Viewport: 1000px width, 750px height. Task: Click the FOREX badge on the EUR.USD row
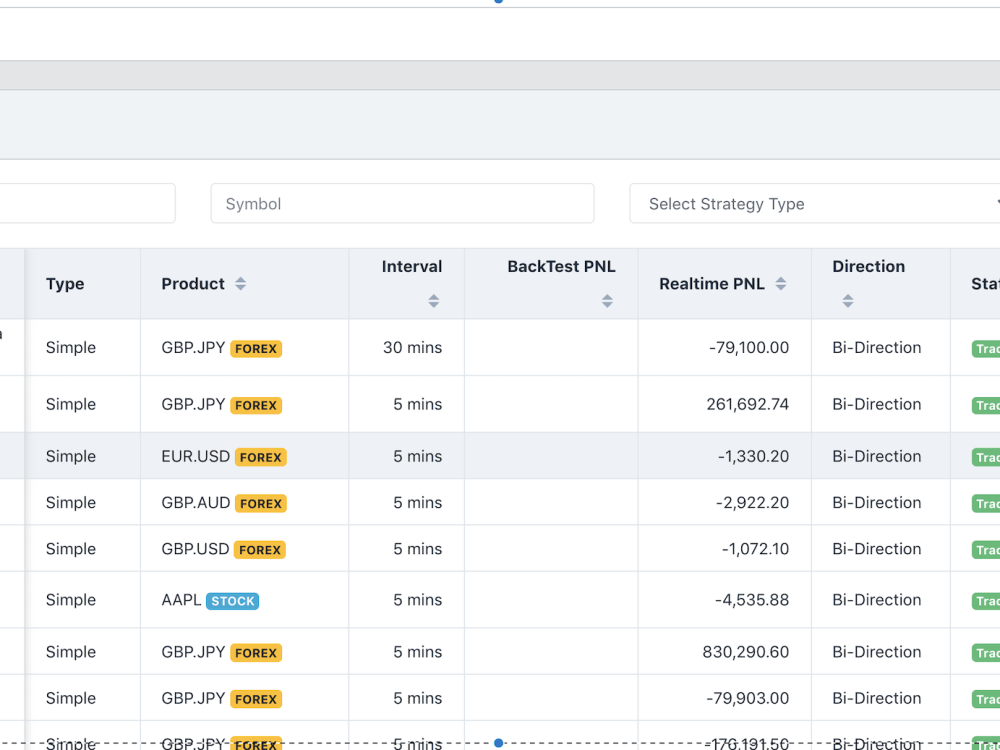(260, 457)
